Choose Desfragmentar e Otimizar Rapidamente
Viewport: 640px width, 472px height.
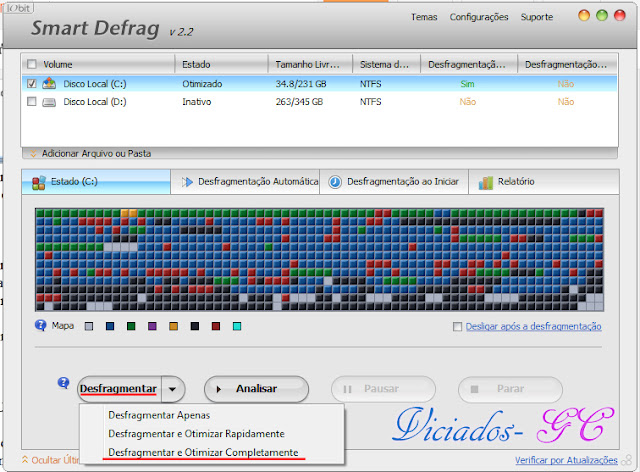click(196, 434)
